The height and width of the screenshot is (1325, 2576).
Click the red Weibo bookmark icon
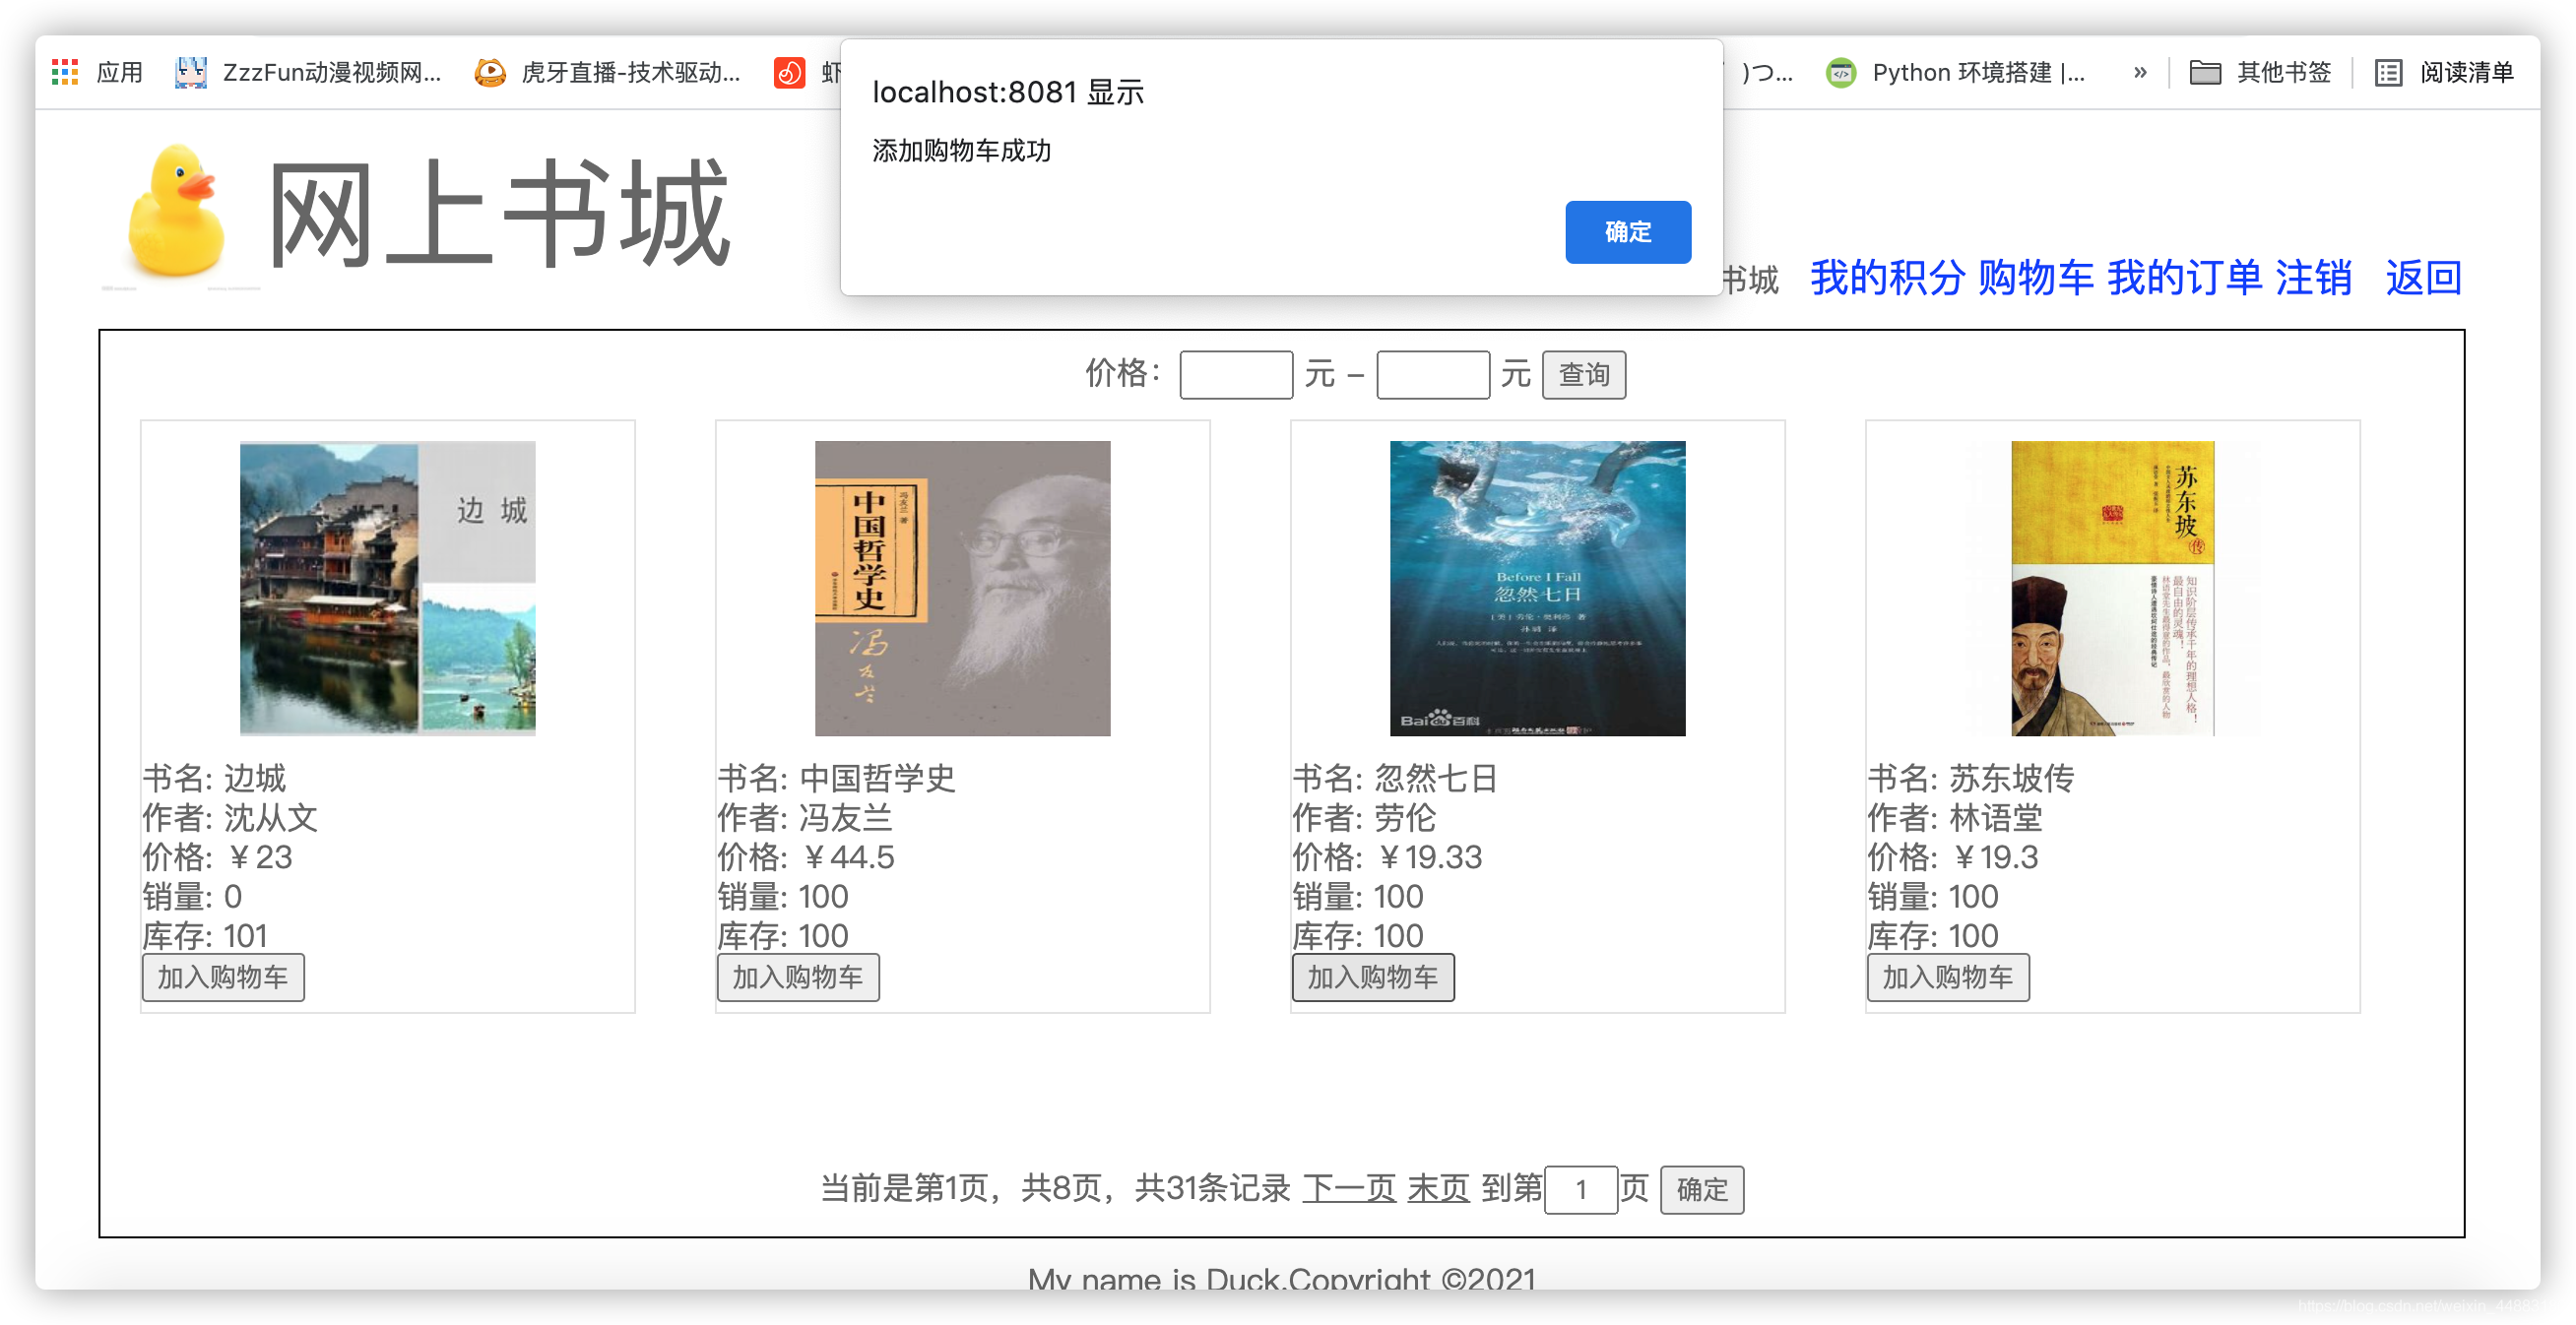click(x=789, y=72)
